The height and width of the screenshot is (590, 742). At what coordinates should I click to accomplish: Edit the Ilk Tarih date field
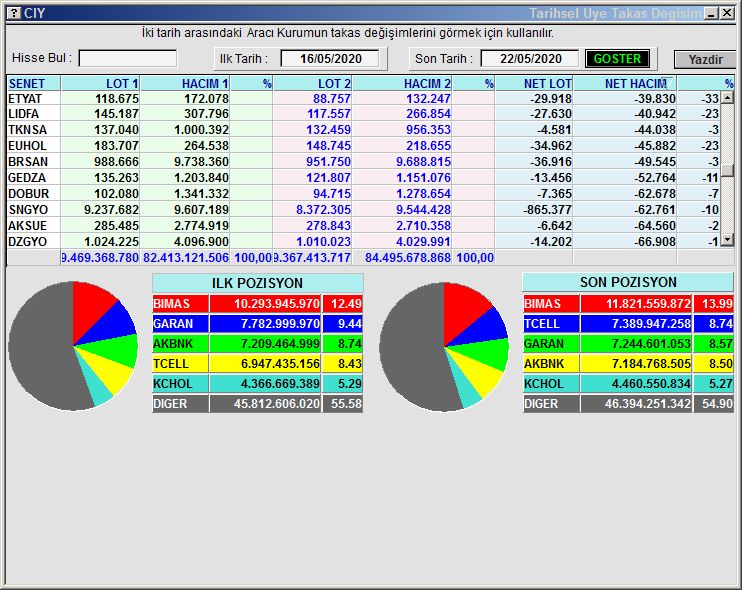pos(330,59)
